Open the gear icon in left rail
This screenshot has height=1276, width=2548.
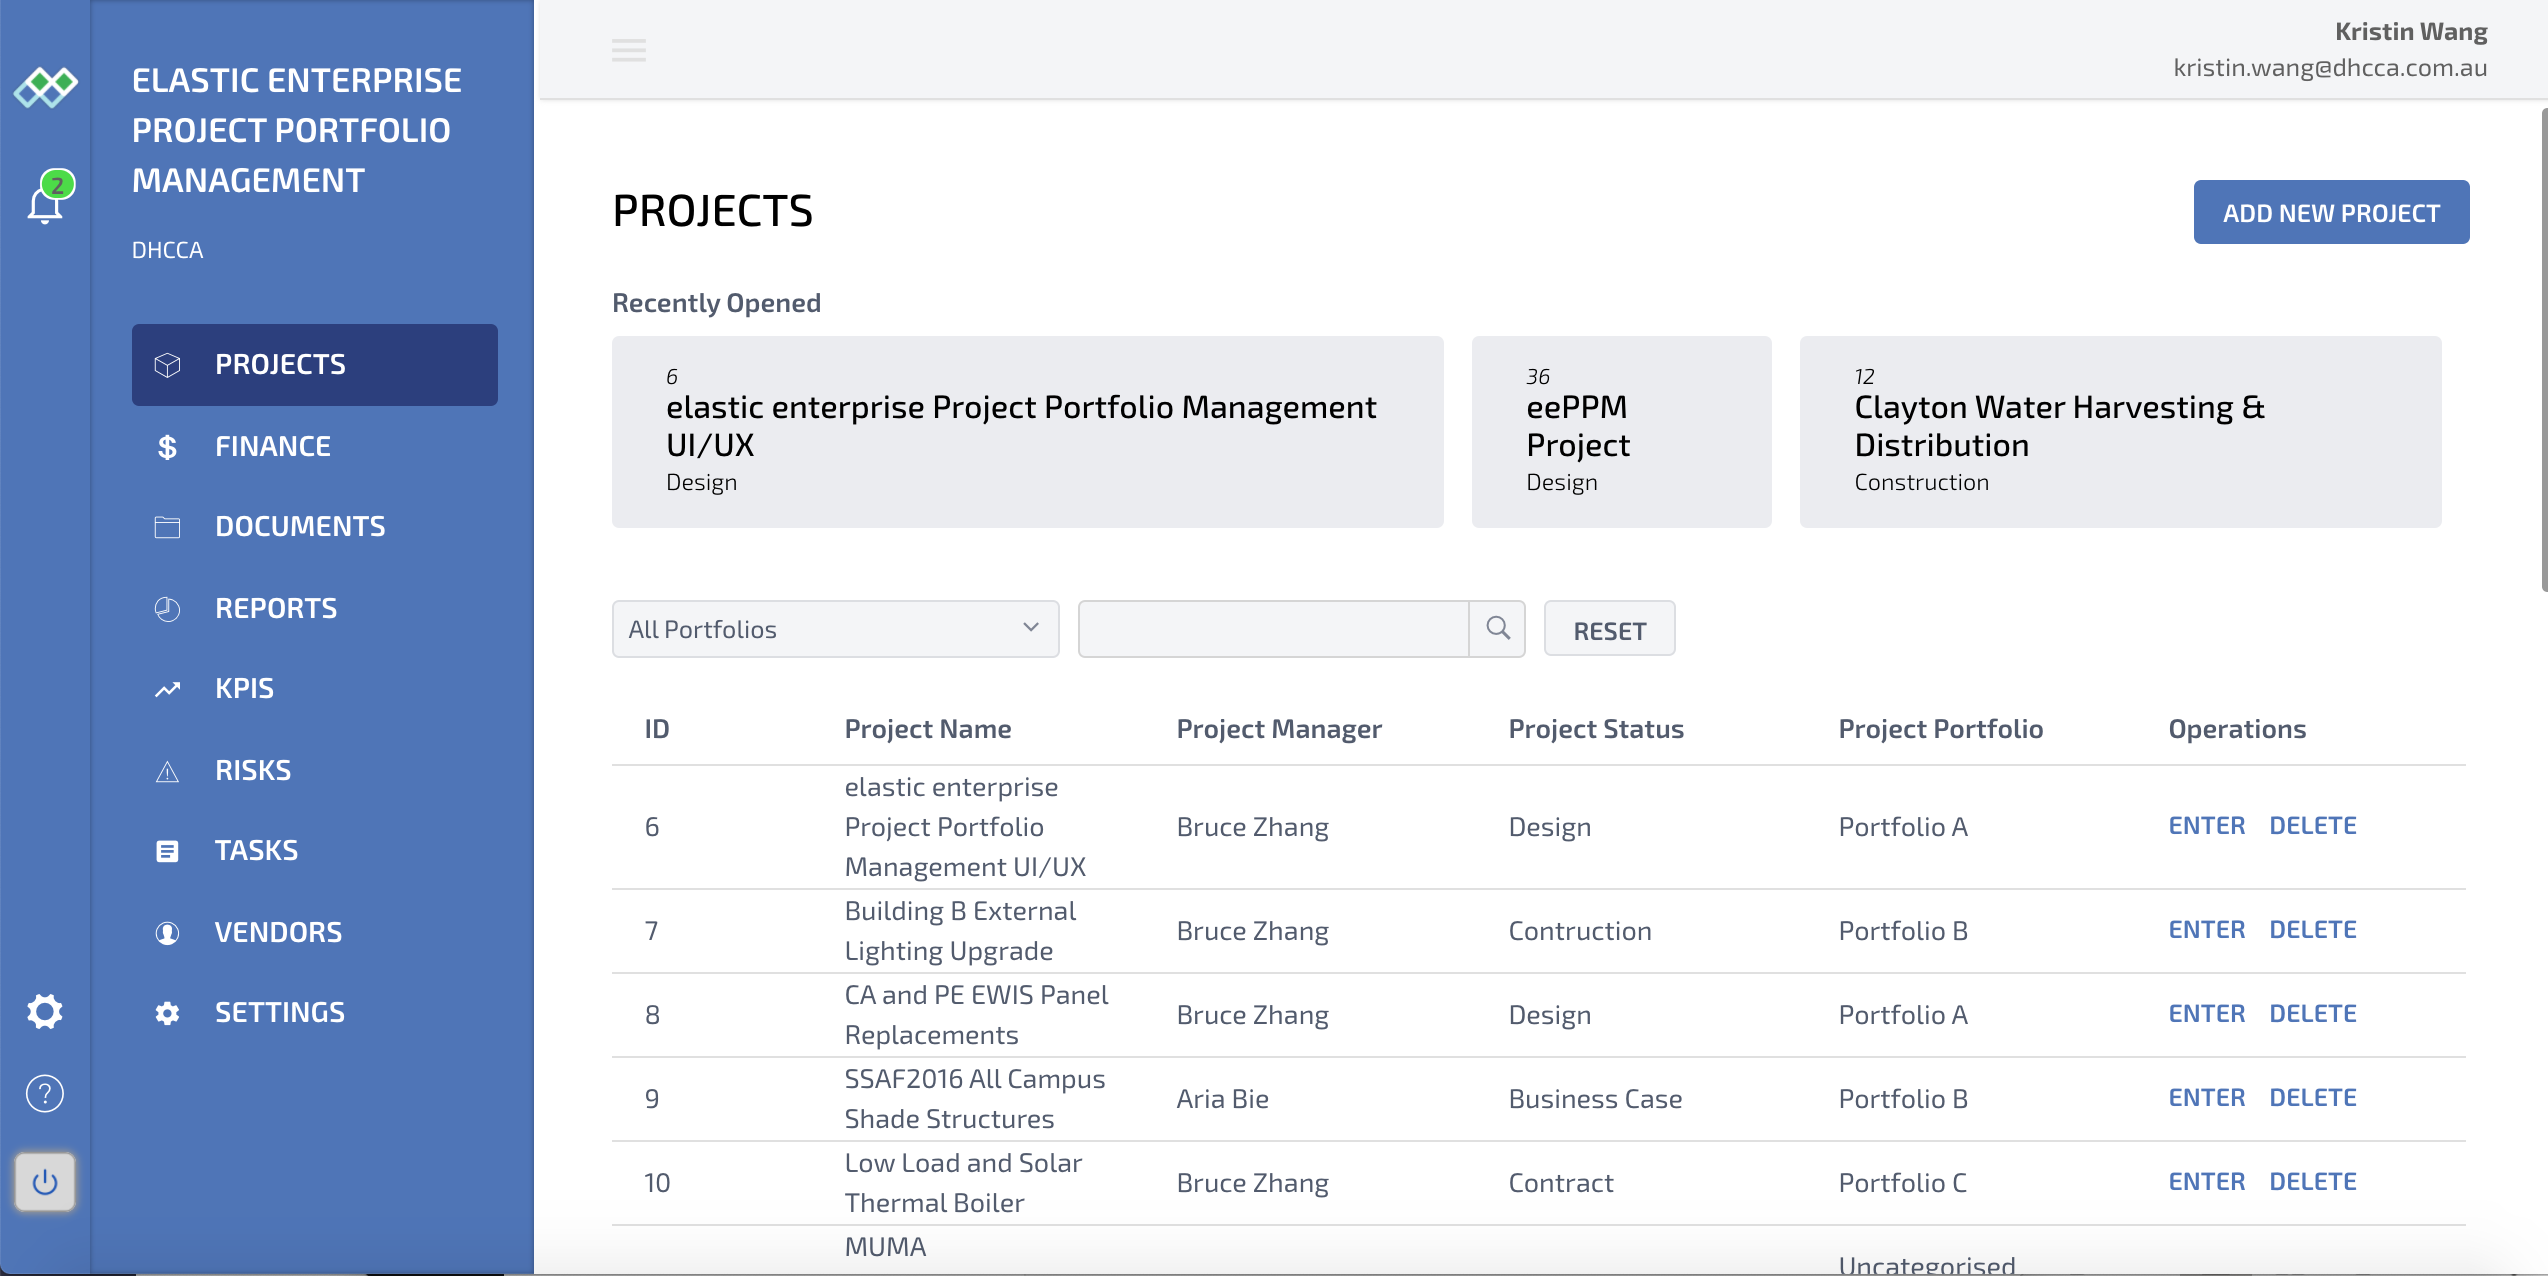[45, 1011]
